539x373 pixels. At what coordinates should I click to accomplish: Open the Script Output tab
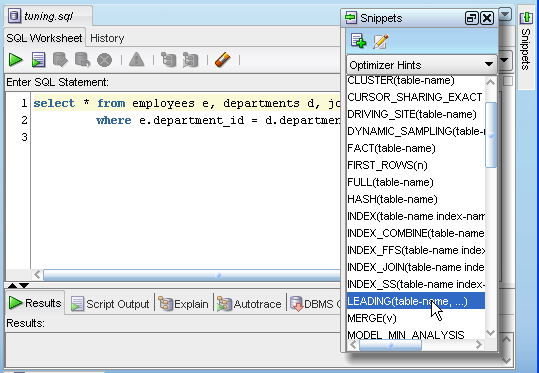point(110,304)
